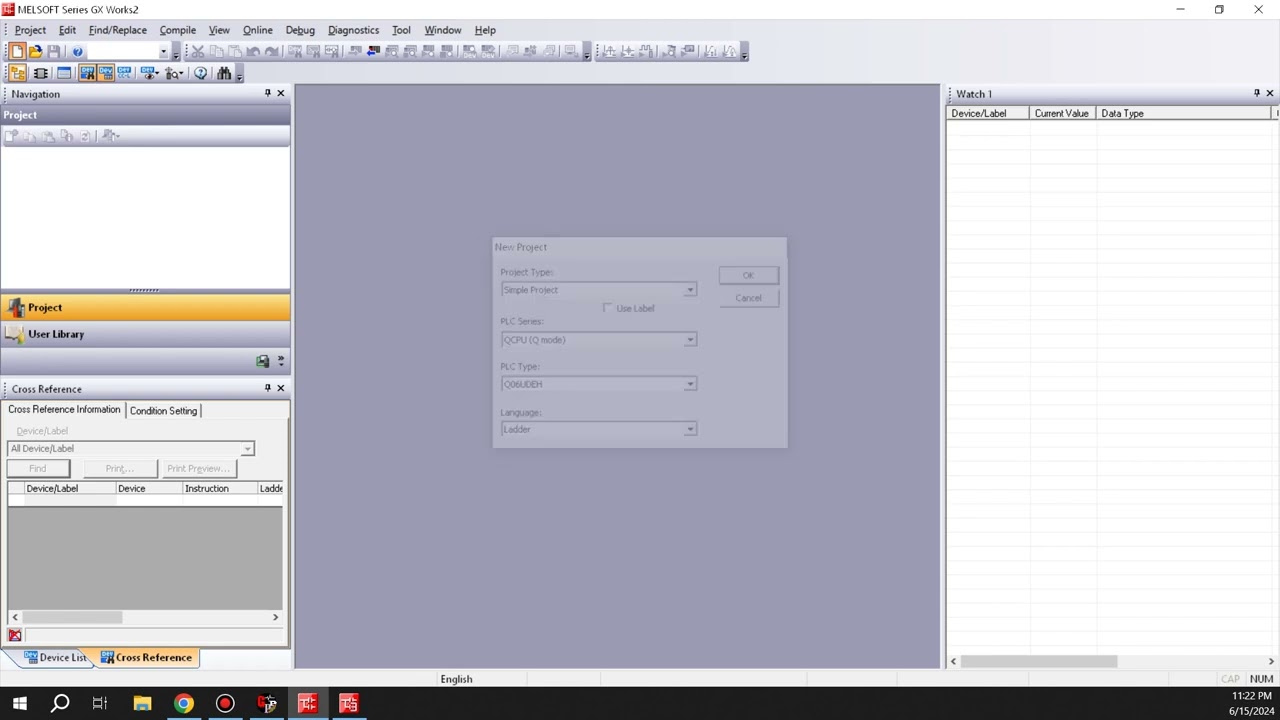Click the Undo arrow icon
The image size is (1280, 720).
[253, 51]
